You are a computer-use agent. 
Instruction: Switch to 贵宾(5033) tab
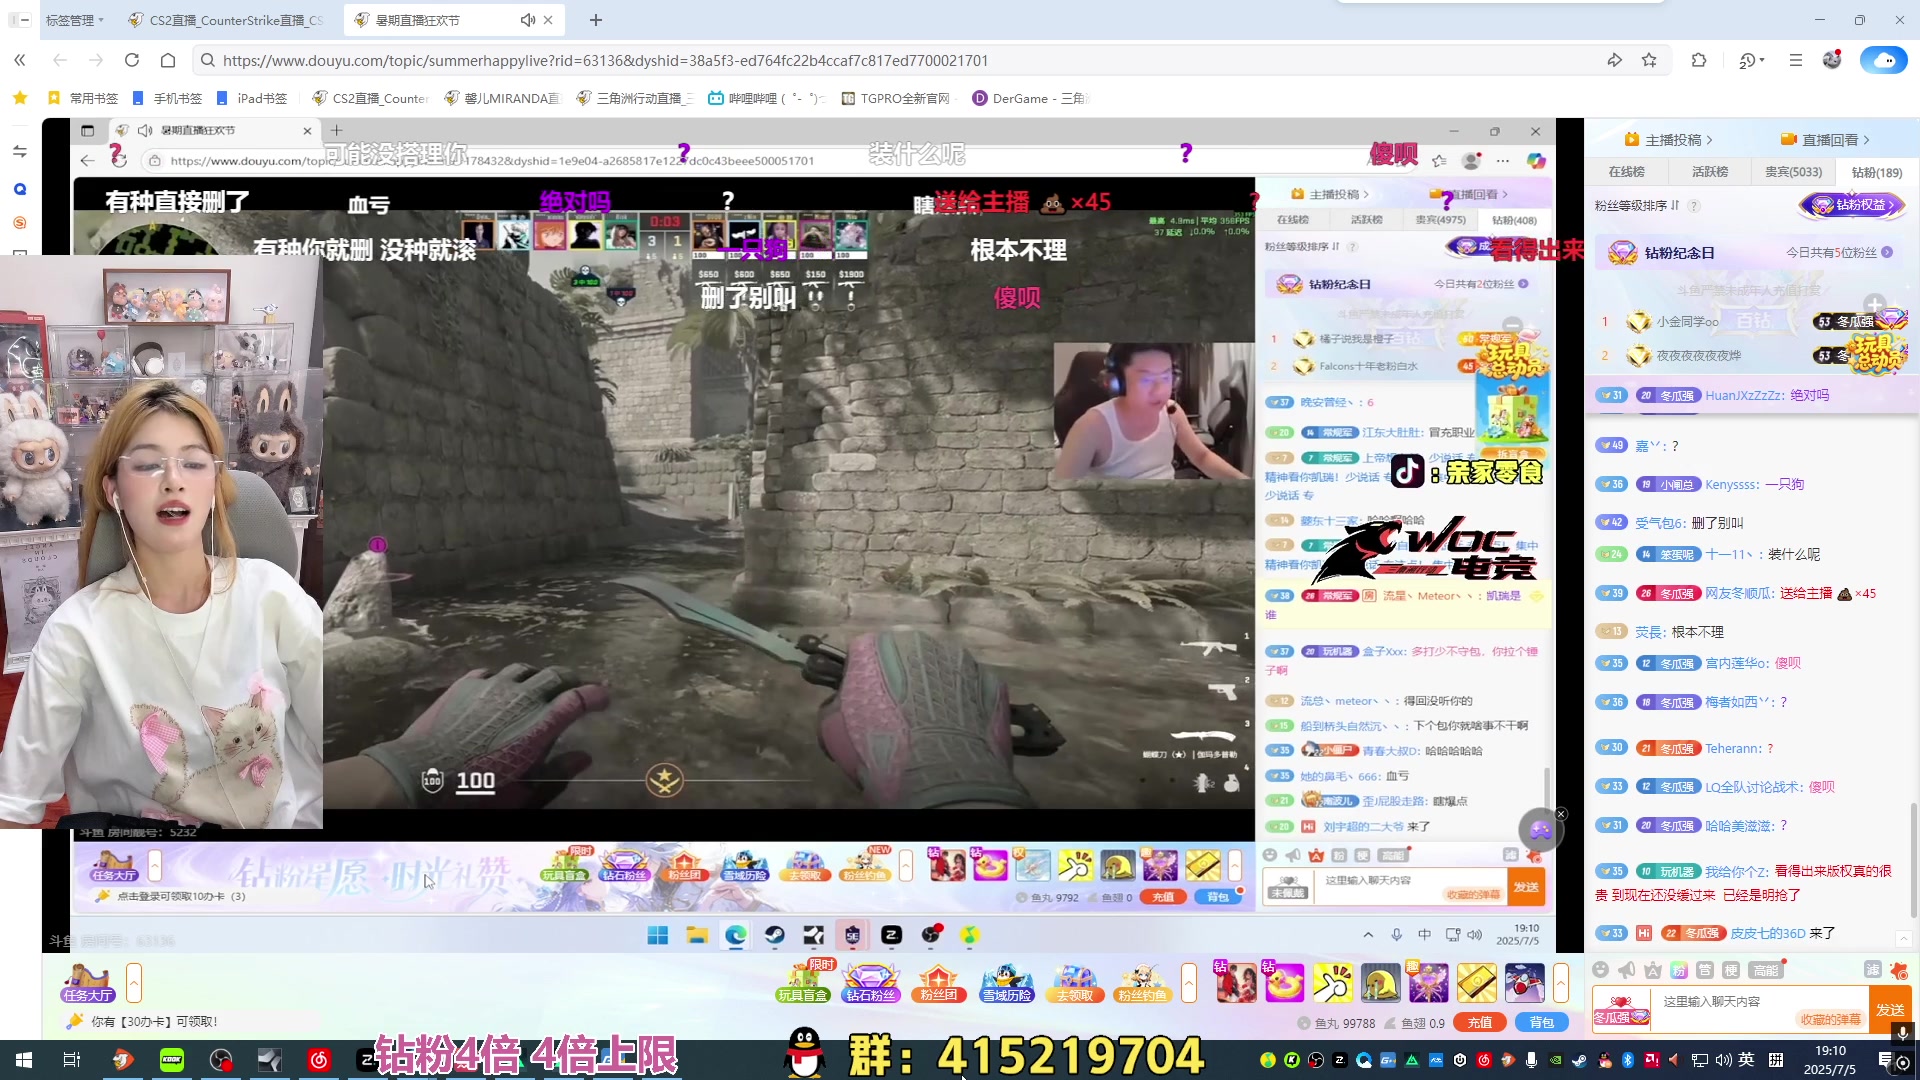pos(1793,172)
